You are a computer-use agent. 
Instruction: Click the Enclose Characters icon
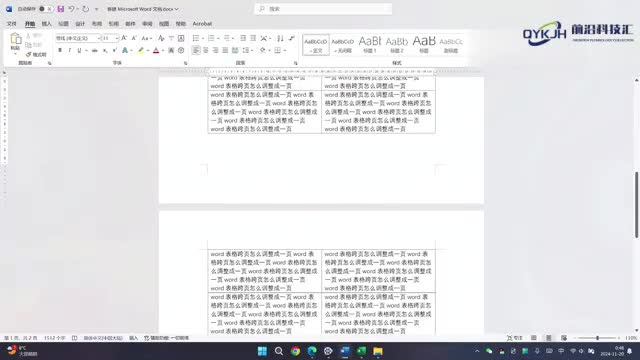coord(181,50)
